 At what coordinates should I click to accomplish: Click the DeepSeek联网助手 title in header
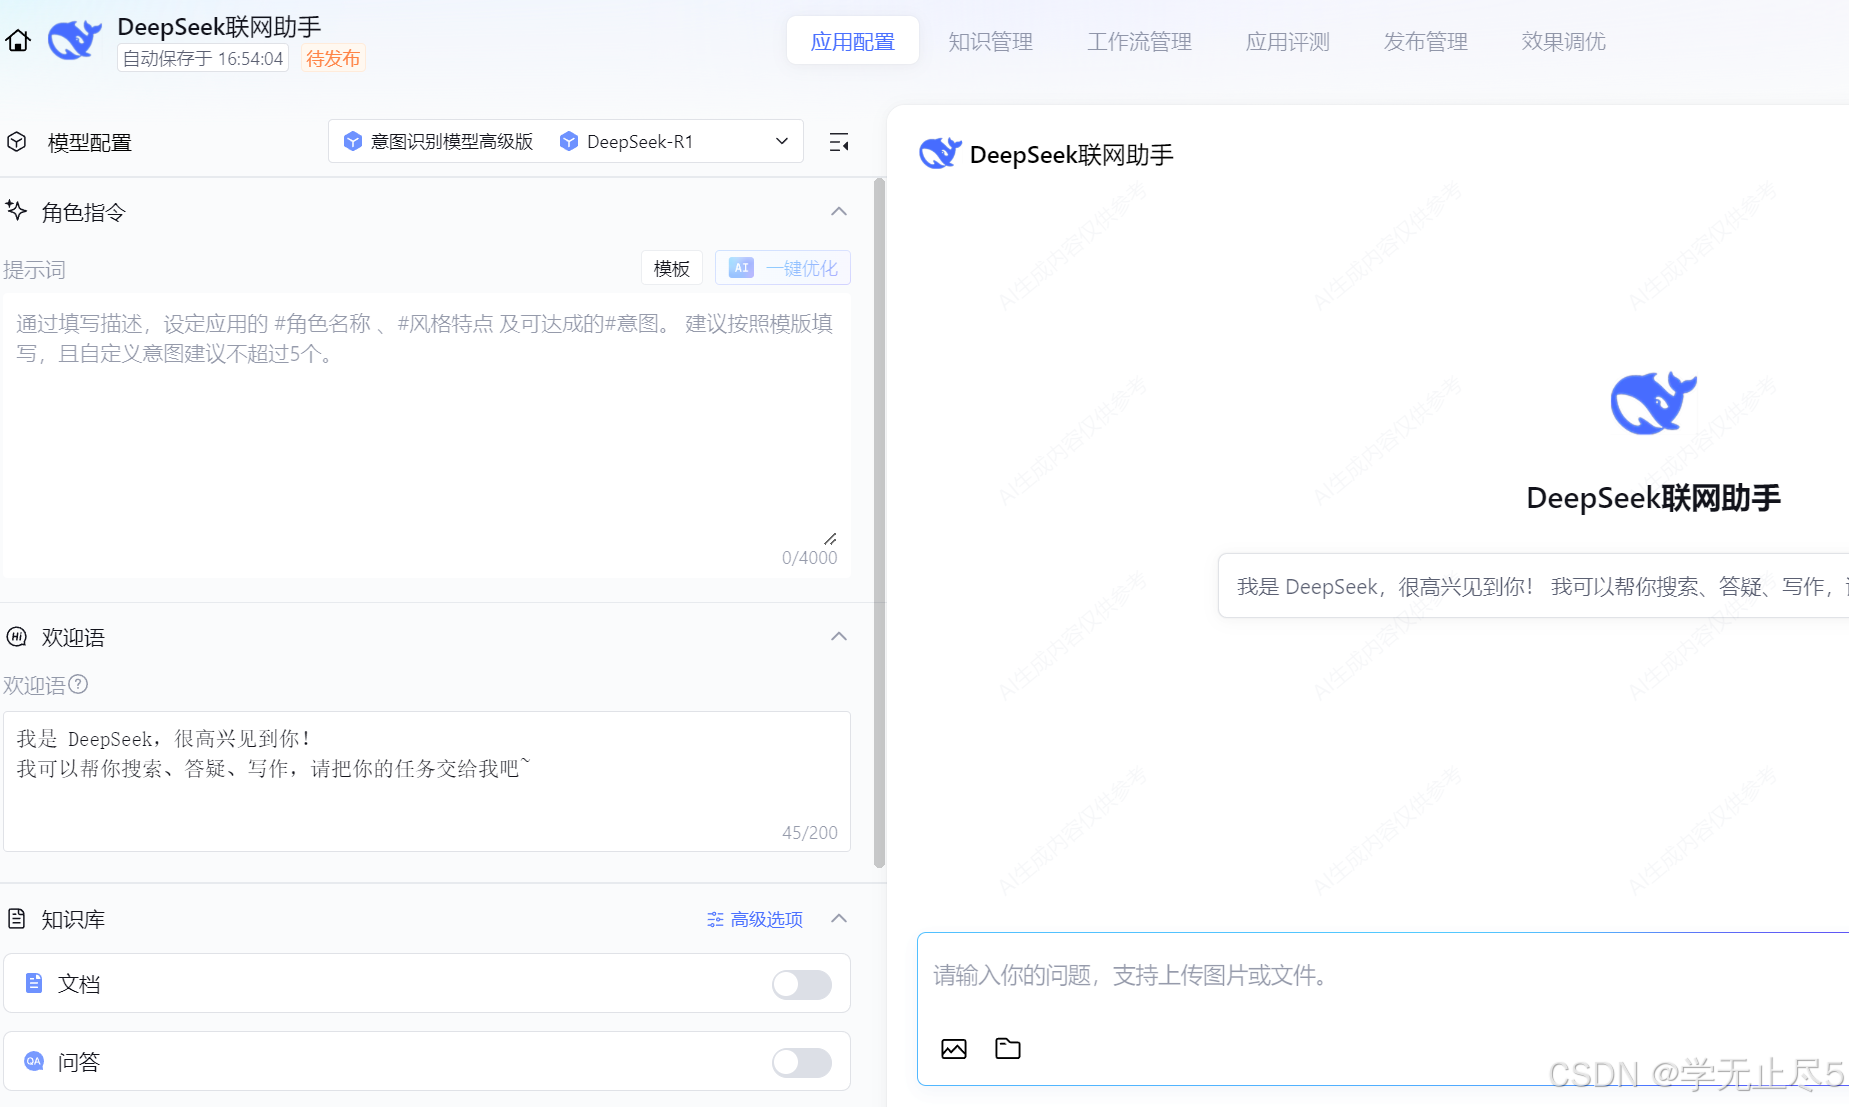pos(219,26)
